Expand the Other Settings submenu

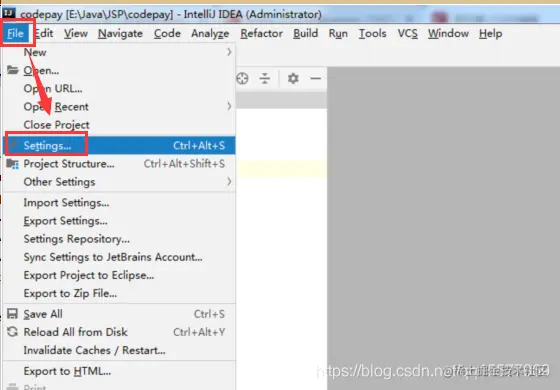(x=119, y=182)
